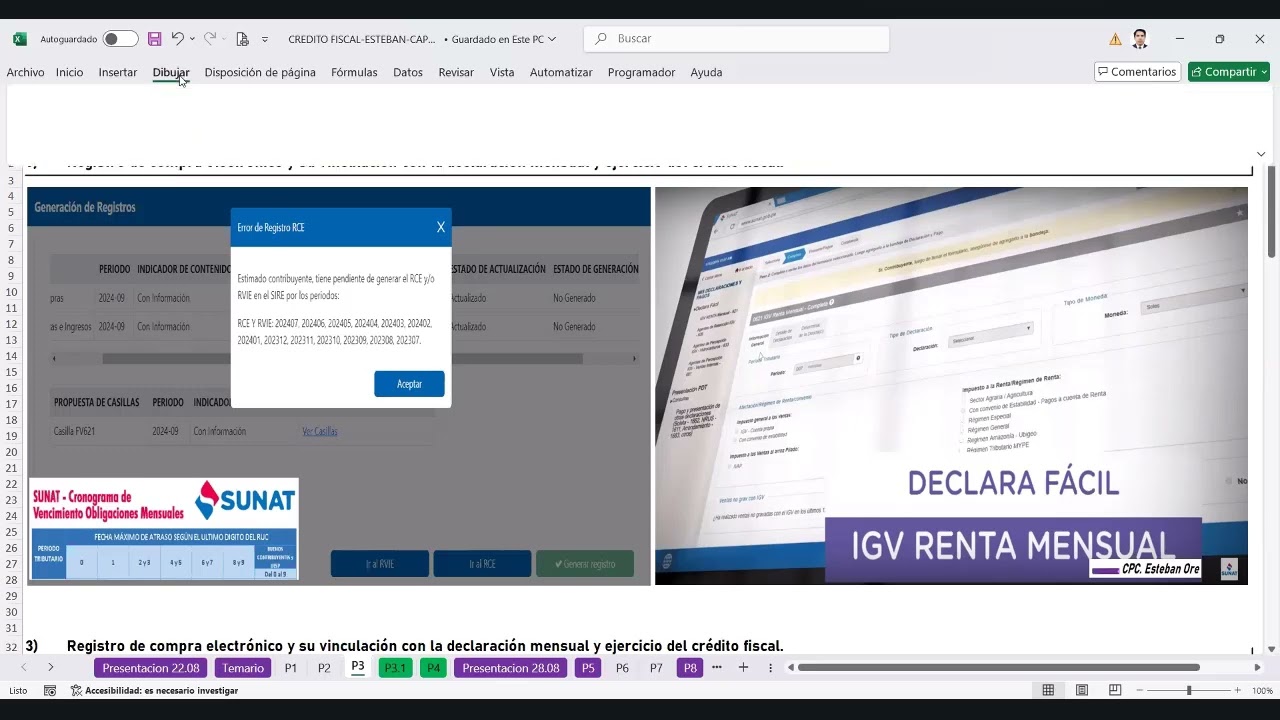Open the Accesibilidad: es necesario investigar status
The image size is (1280, 720).
(x=154, y=690)
